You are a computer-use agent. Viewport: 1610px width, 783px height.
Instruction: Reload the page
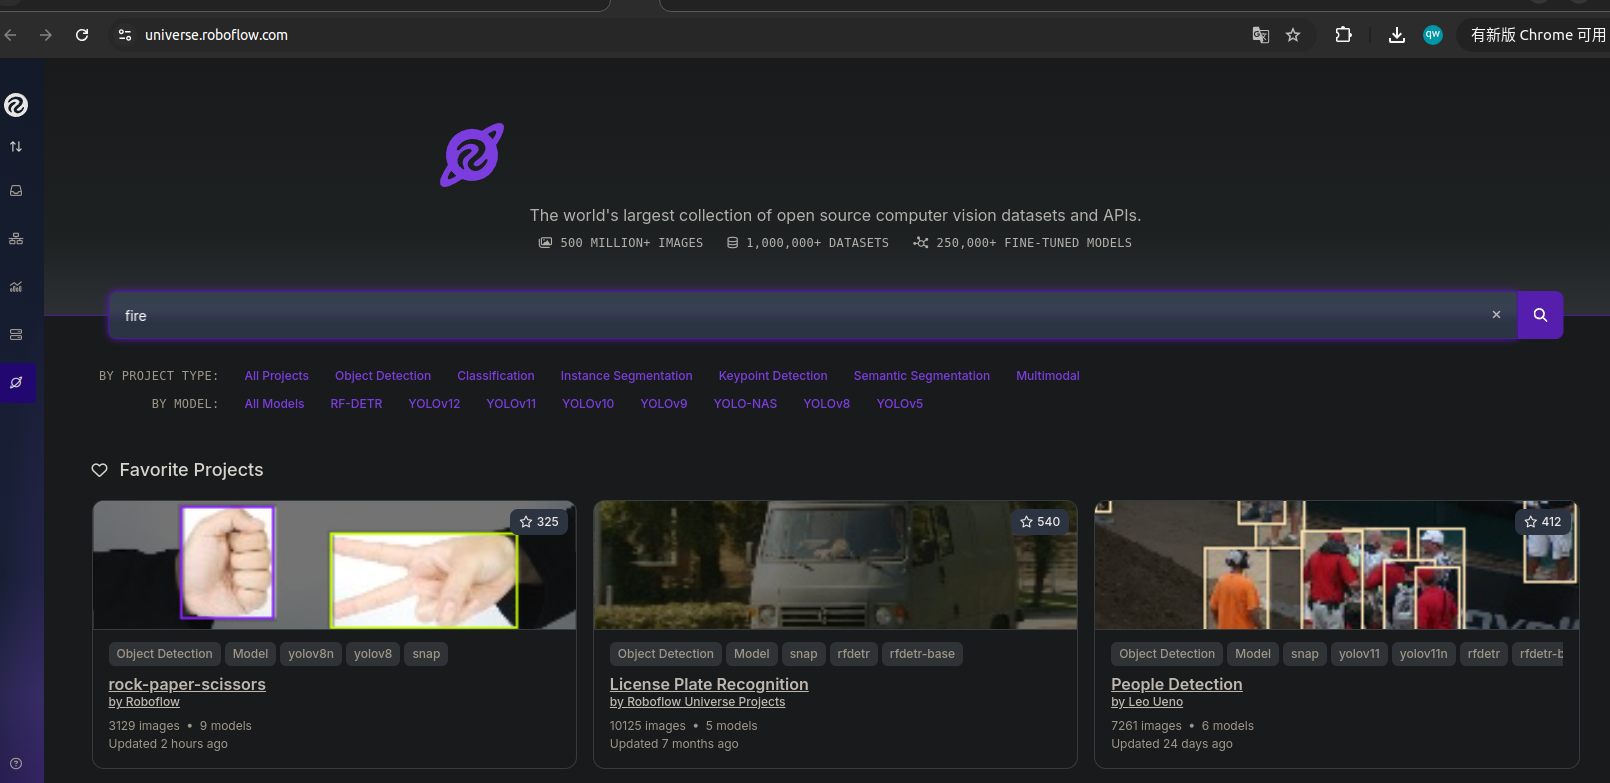tap(82, 35)
